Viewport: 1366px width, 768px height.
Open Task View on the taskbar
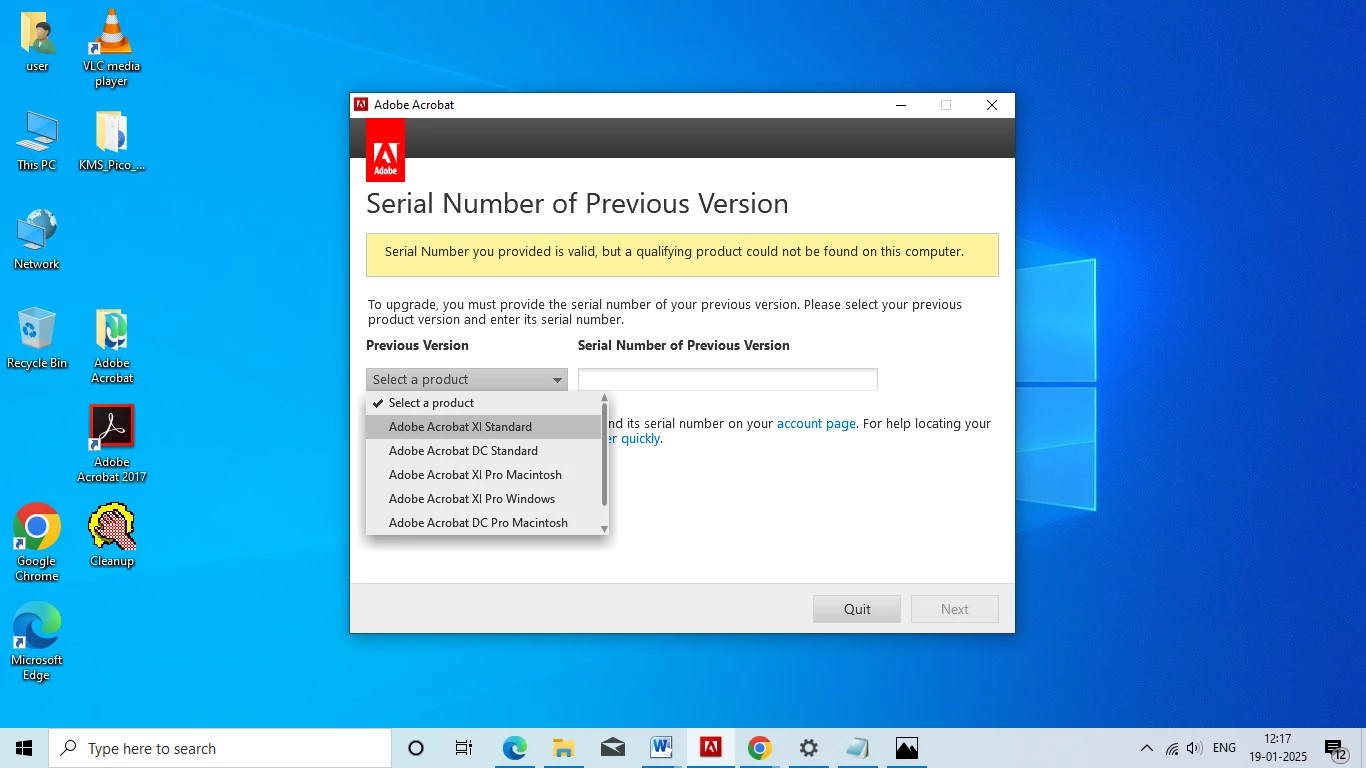tap(464, 748)
